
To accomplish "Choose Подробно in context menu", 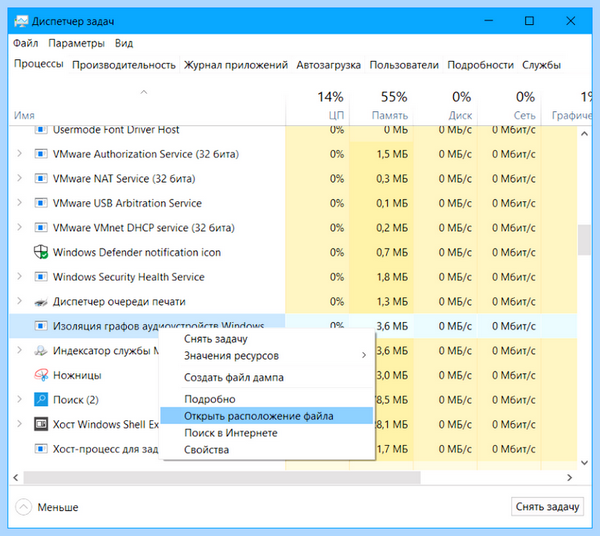I will [267, 399].
